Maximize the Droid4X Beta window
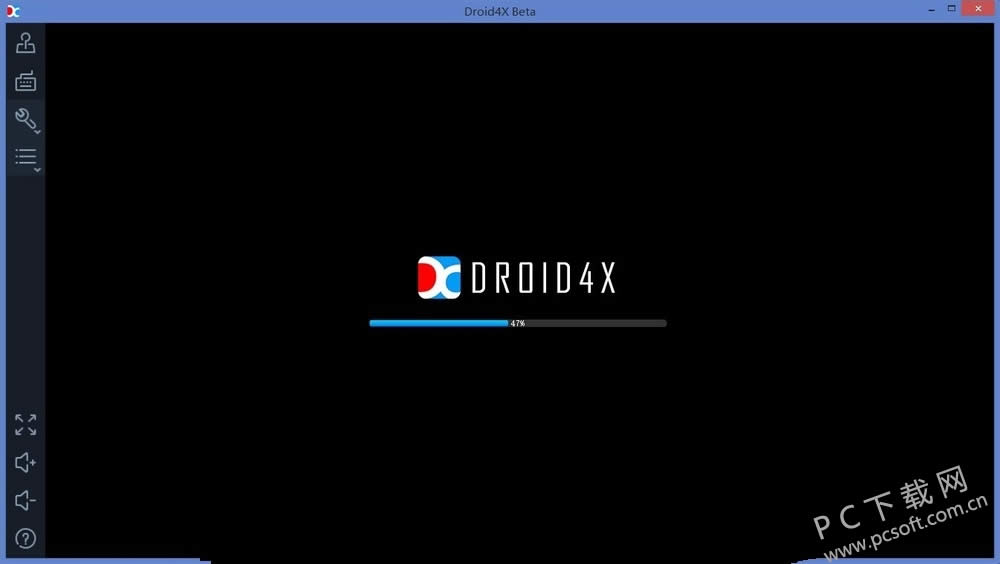 [949, 8]
